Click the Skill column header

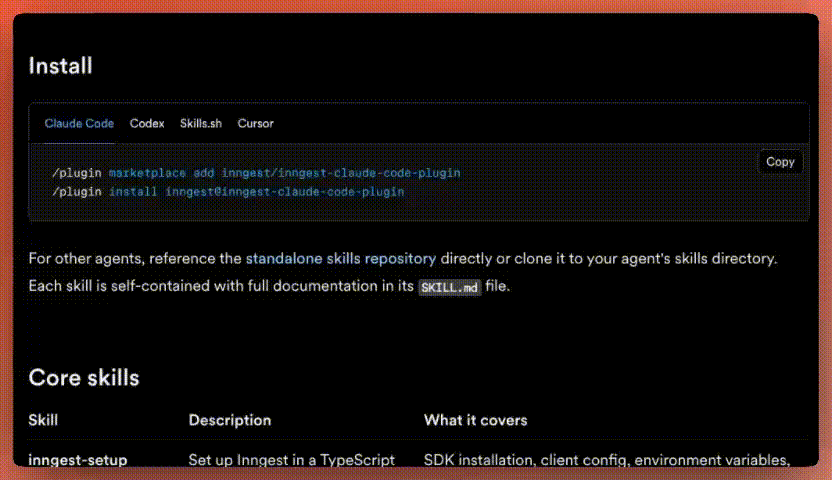pos(43,420)
